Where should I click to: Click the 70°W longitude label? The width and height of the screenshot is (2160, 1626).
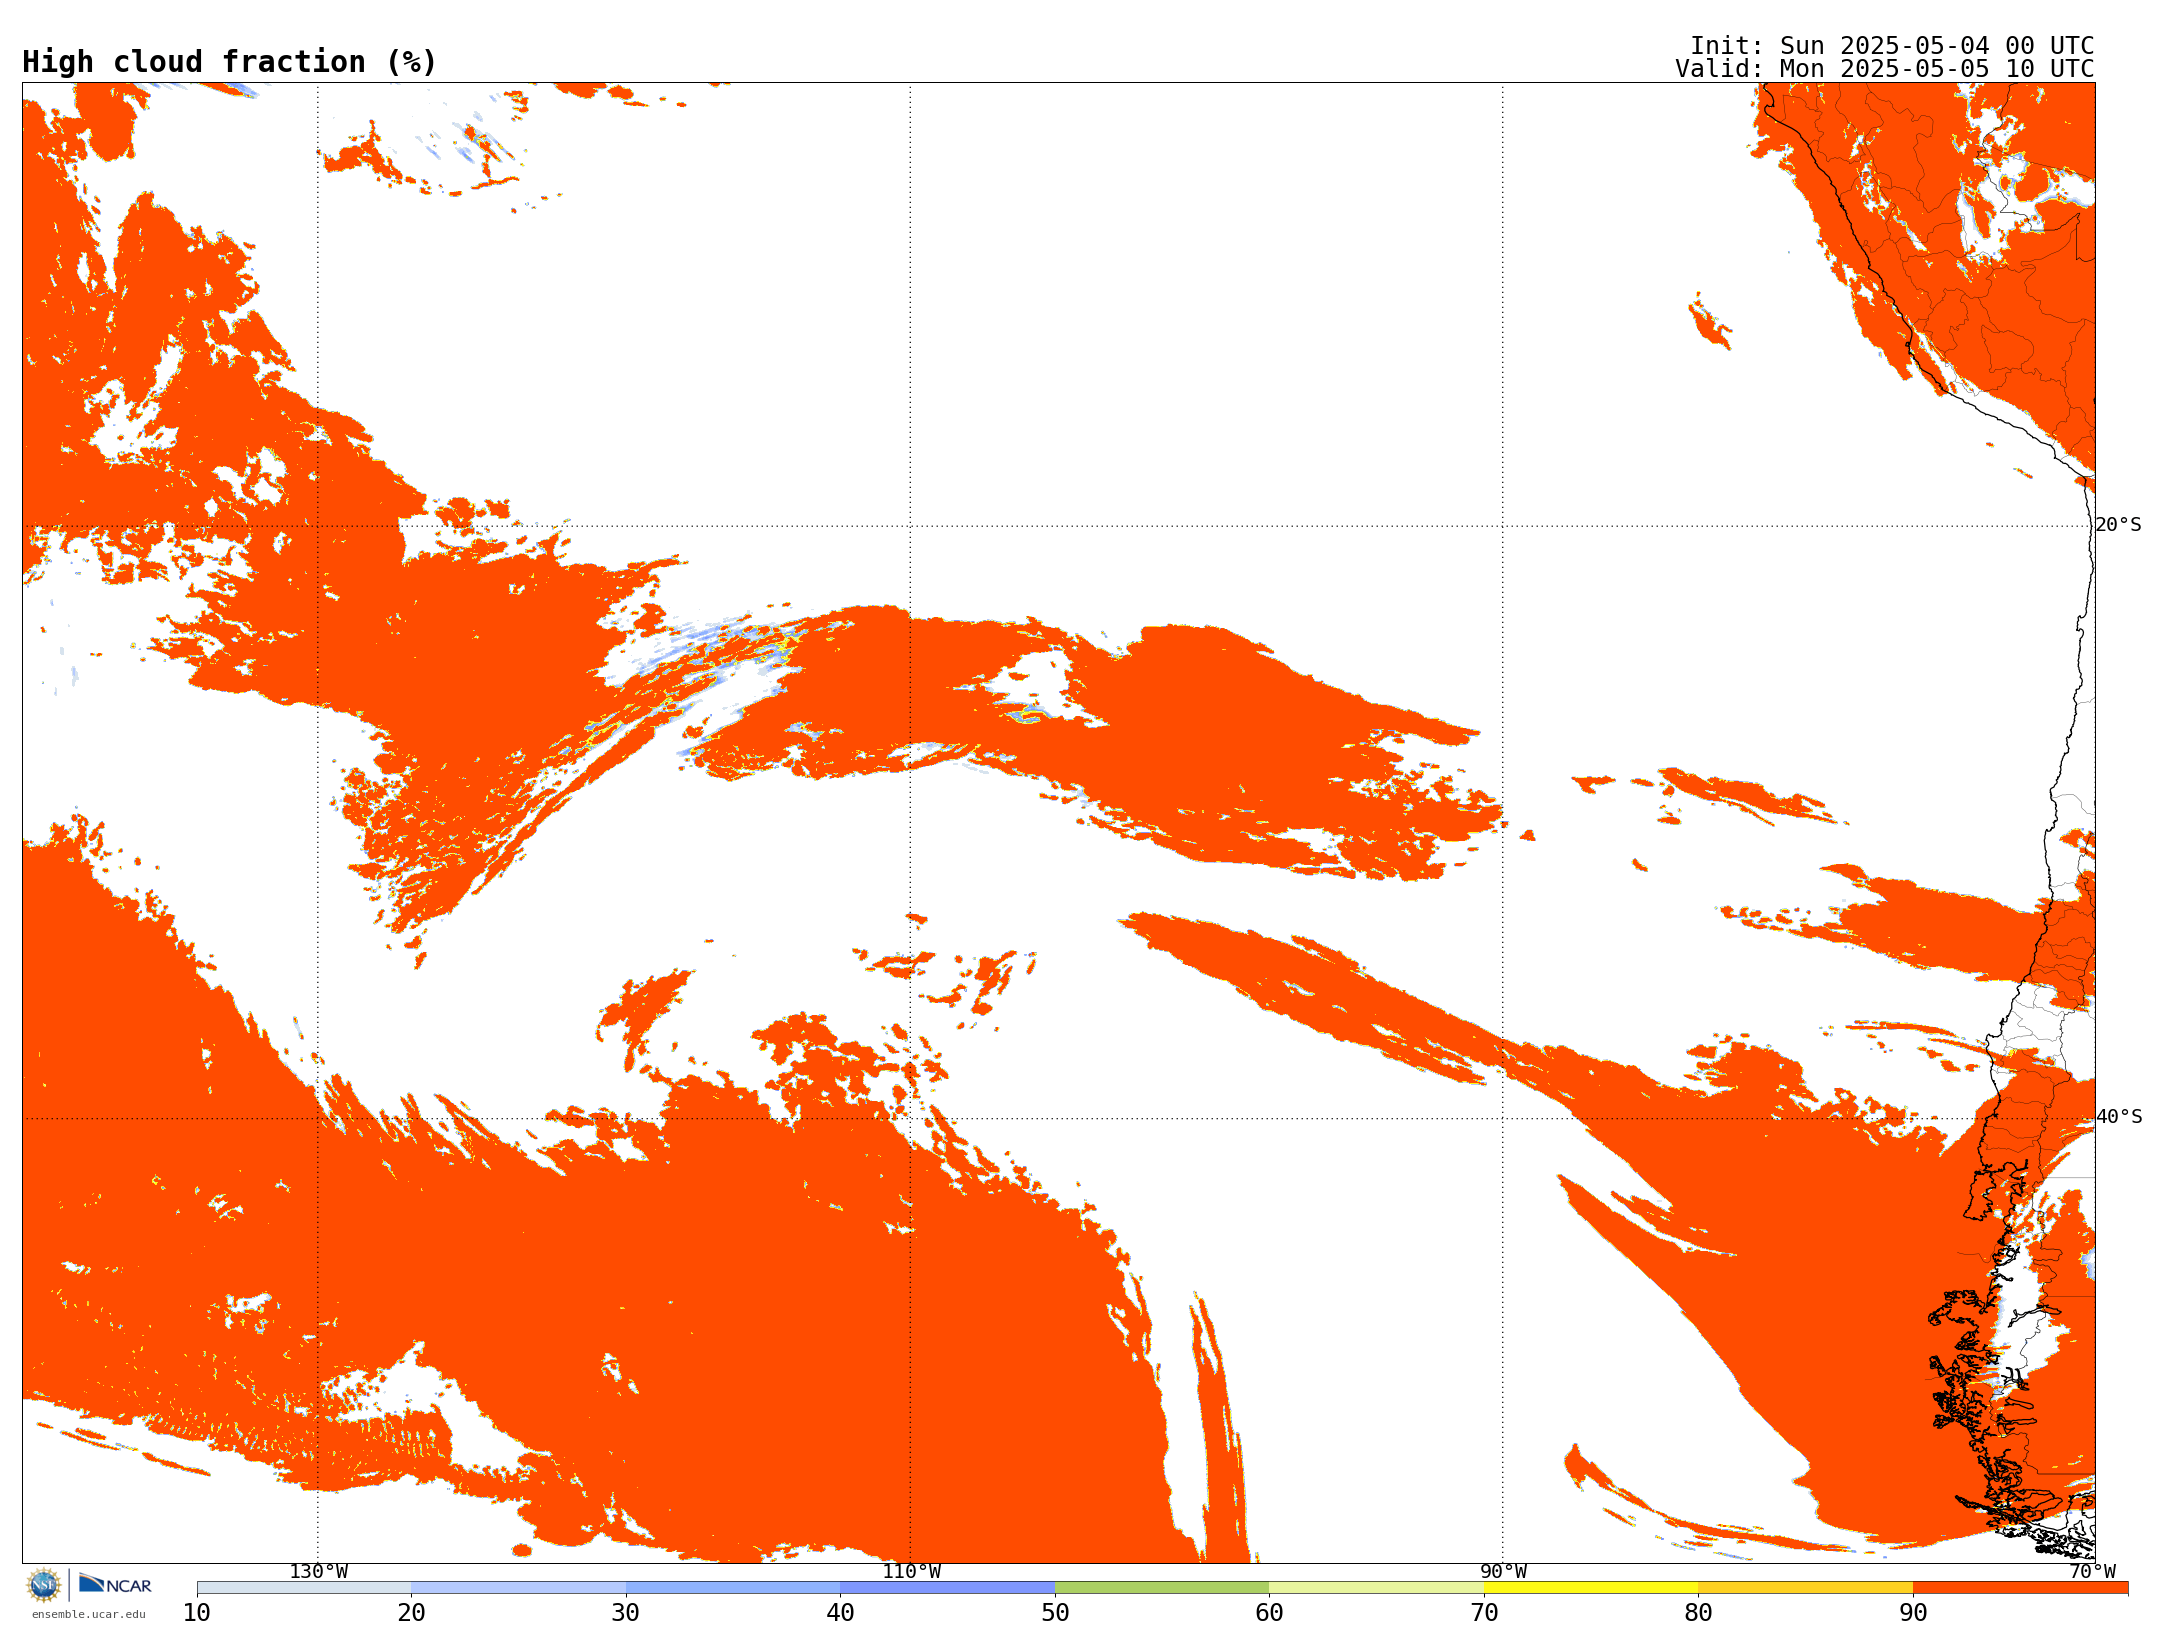point(2092,1572)
